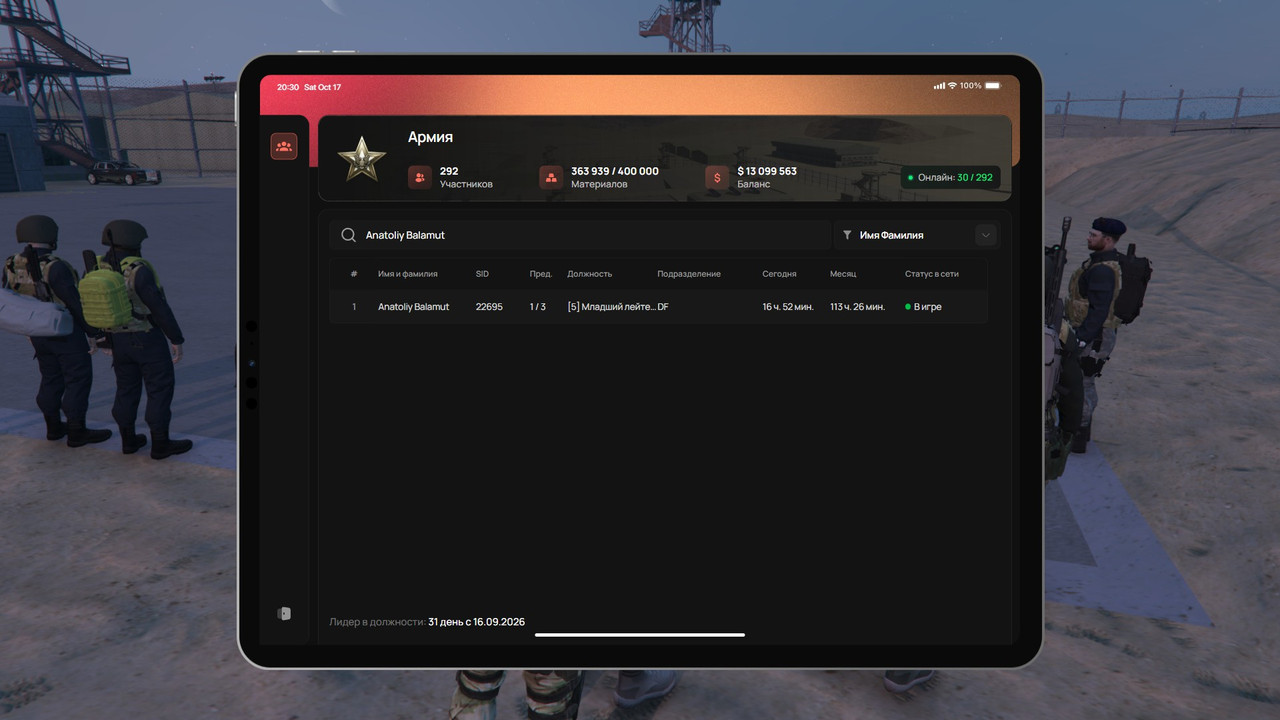Click the tablet home indicator bar

[x=640, y=634]
